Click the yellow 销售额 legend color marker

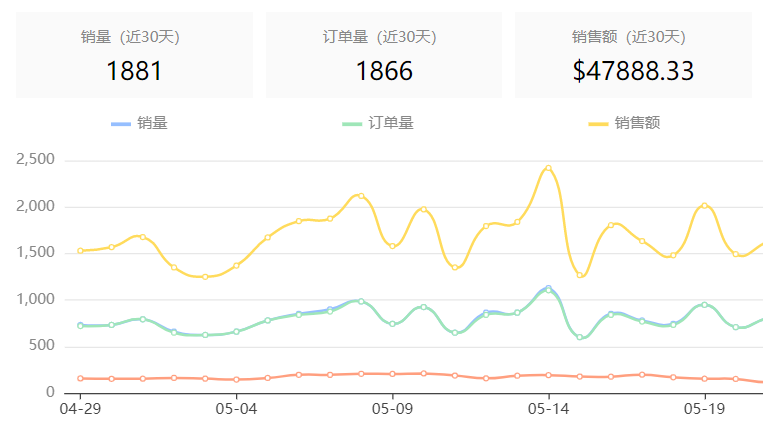(x=598, y=124)
